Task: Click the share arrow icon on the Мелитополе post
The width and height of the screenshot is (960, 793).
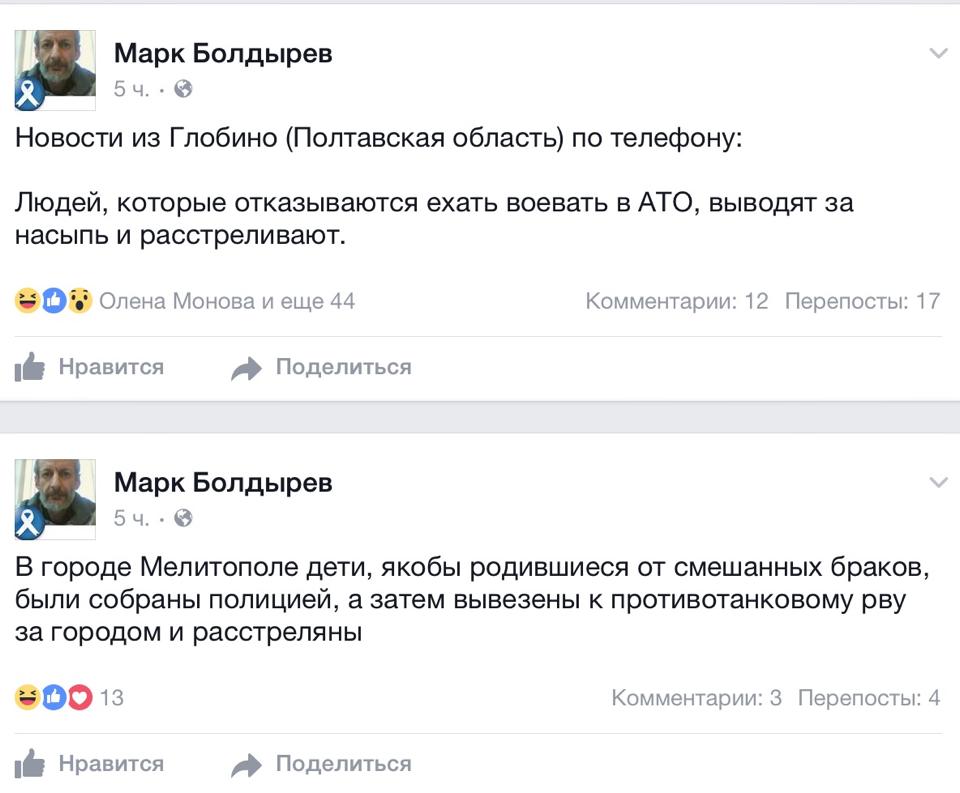Action: 246,766
